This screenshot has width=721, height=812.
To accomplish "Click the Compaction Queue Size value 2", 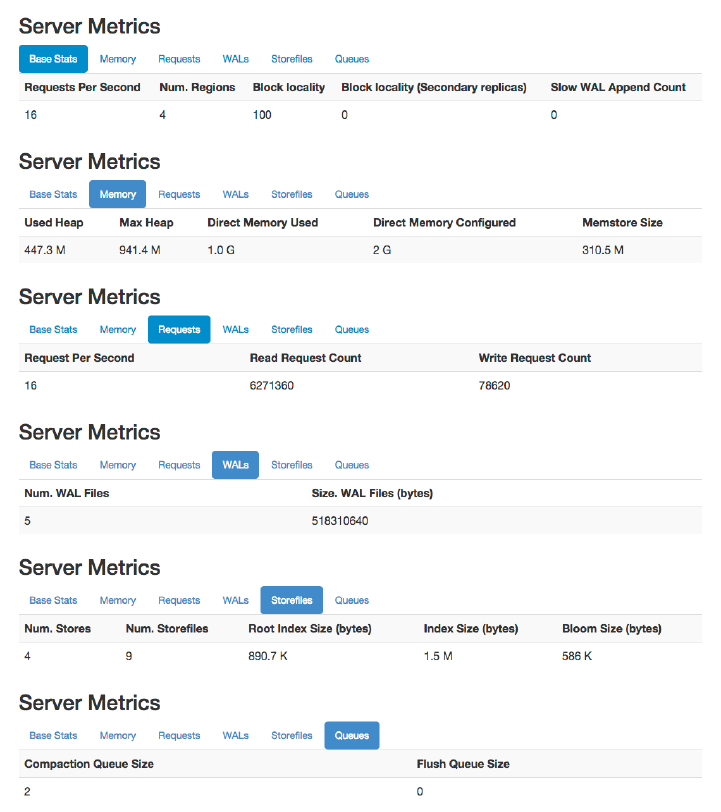I will click(x=27, y=791).
